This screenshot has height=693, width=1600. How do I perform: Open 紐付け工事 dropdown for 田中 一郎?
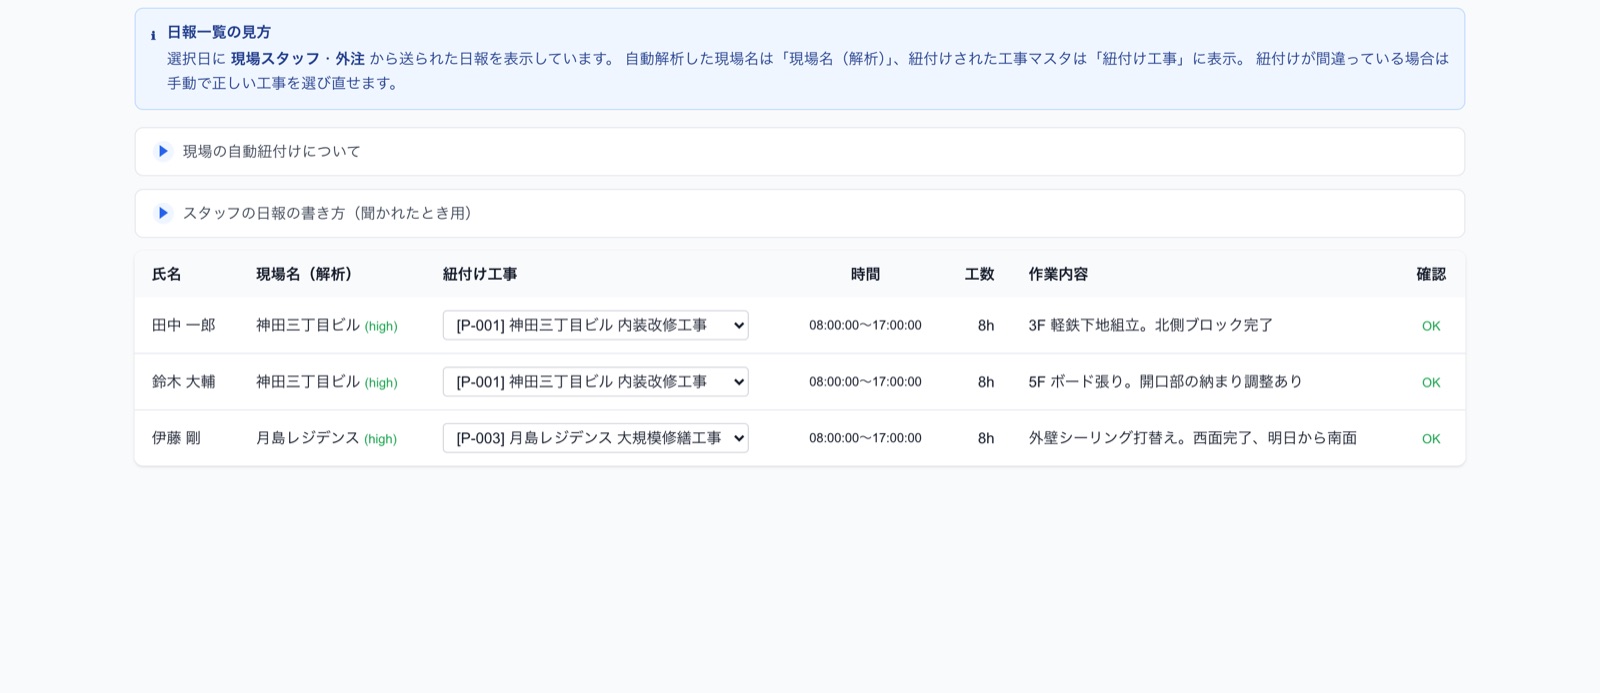click(595, 325)
